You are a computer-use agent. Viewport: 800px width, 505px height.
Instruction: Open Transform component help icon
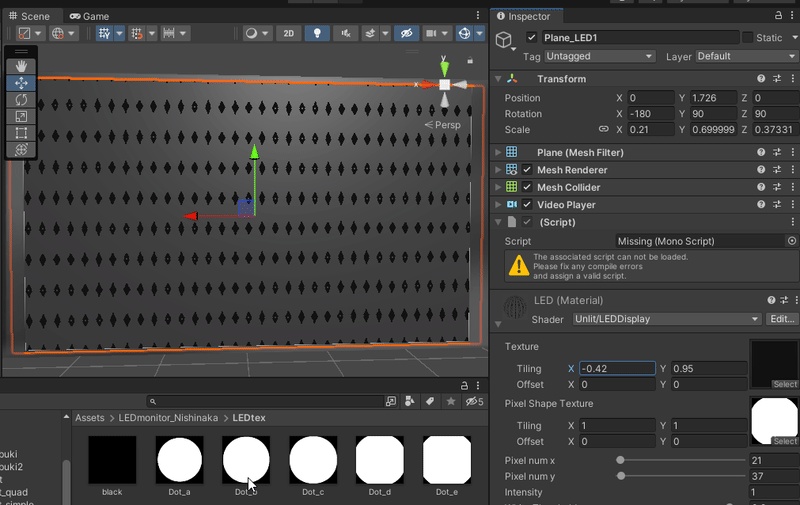pos(761,79)
